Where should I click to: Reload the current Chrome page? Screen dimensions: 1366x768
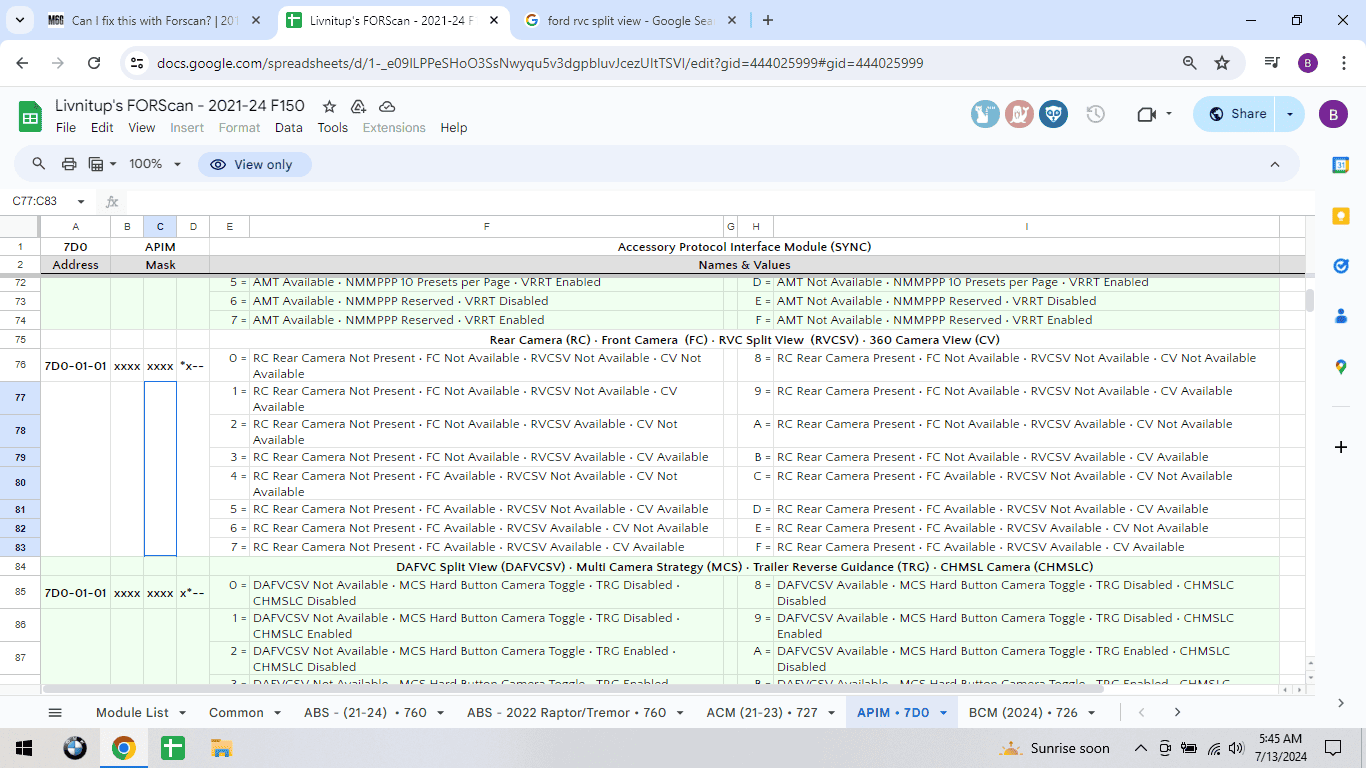pyautogui.click(x=94, y=63)
